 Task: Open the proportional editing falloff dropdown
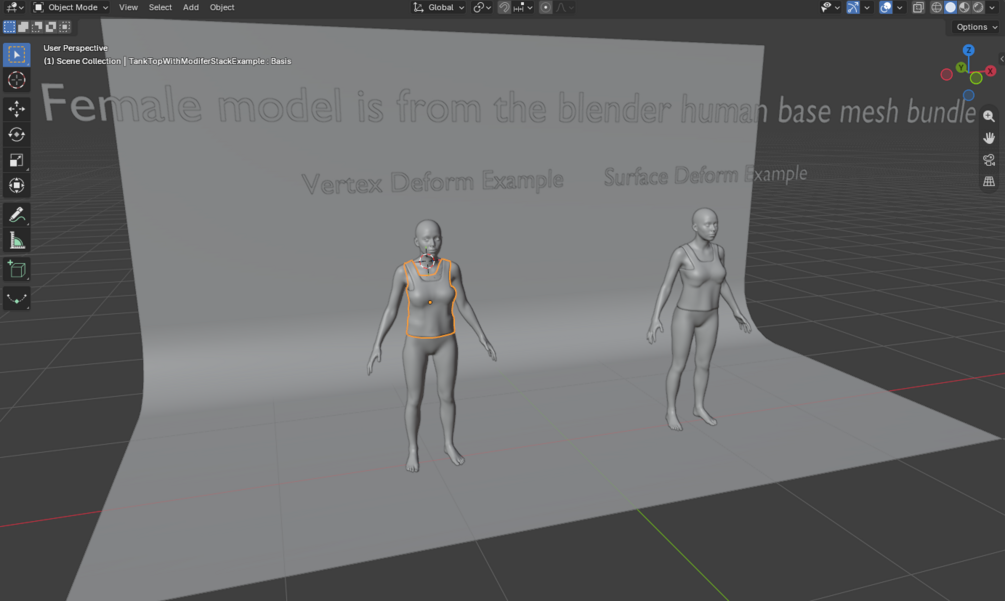pyautogui.click(x=565, y=7)
